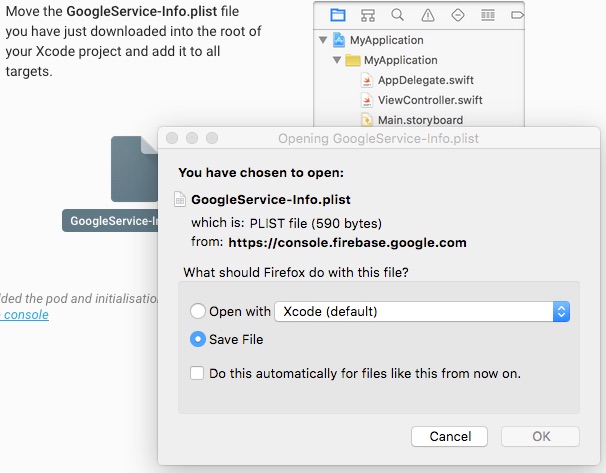Collapse the MyApplication folder disclosure triangle
This screenshot has height=473, width=606.
(337, 60)
